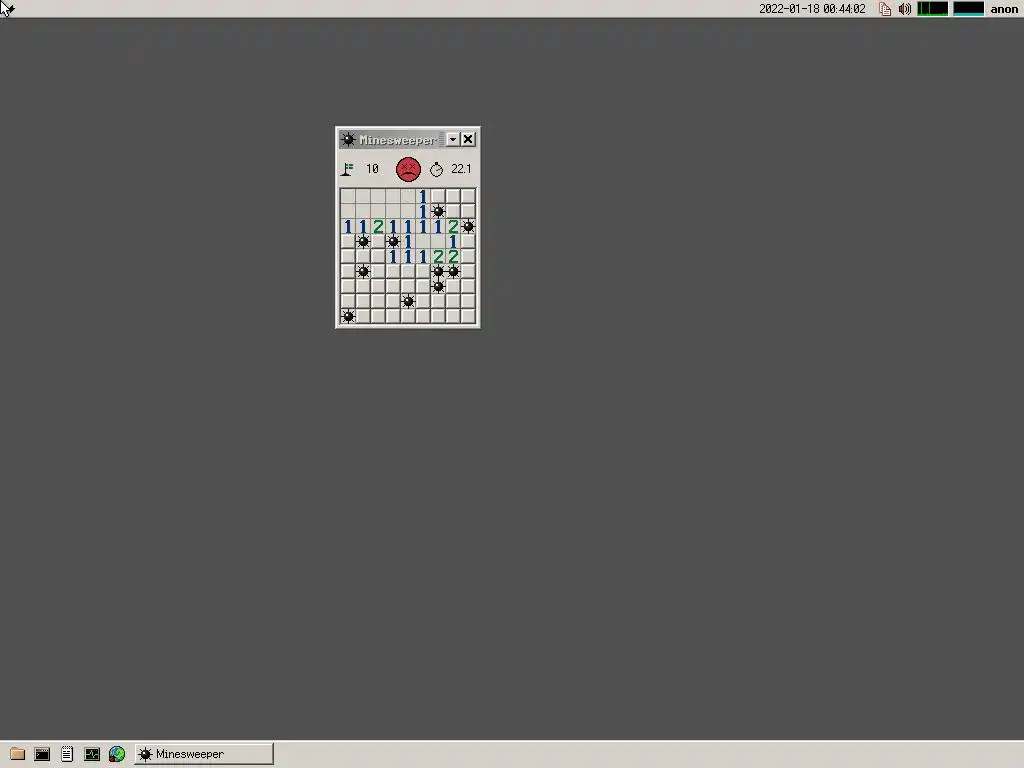The height and width of the screenshot is (768, 1024).
Task: Click the leftmost 1 in the long number row
Action: point(348,227)
